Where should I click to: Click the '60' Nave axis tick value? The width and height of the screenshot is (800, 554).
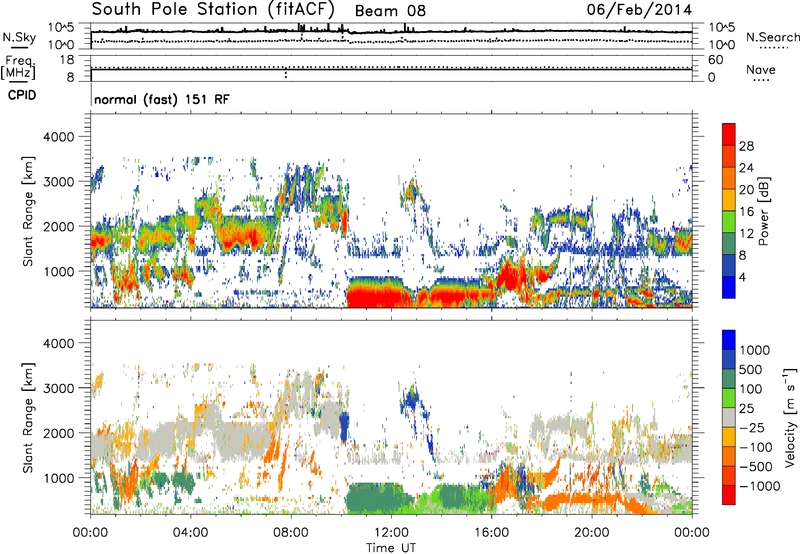click(x=716, y=60)
